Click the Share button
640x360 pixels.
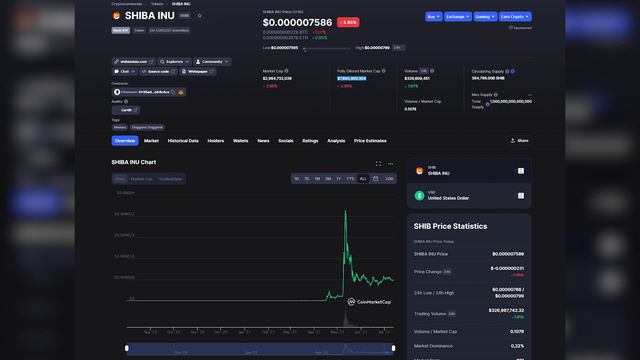point(519,141)
